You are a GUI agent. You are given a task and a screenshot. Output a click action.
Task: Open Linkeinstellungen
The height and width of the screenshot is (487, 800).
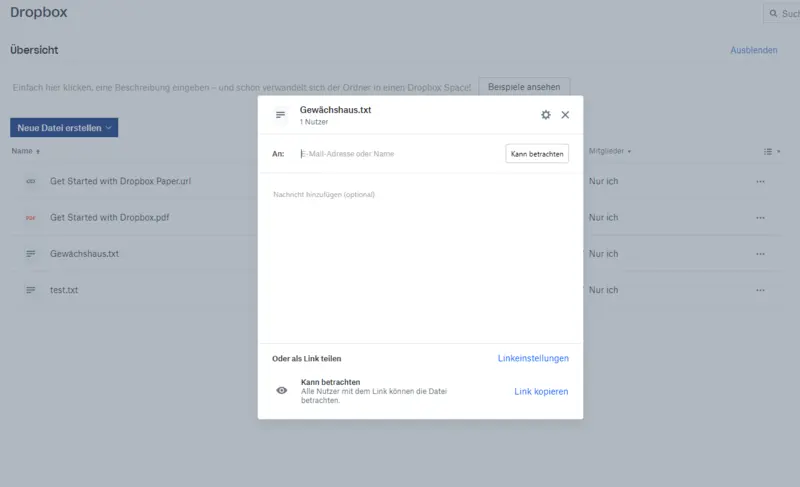tap(533, 358)
